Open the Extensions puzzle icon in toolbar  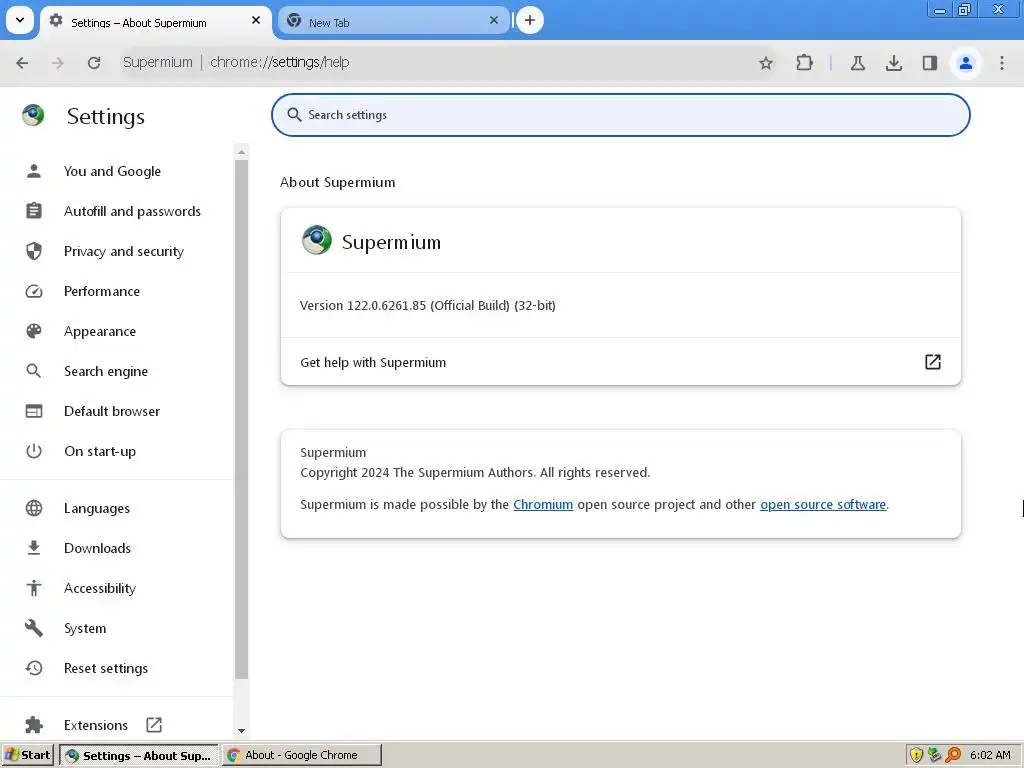[x=804, y=63]
